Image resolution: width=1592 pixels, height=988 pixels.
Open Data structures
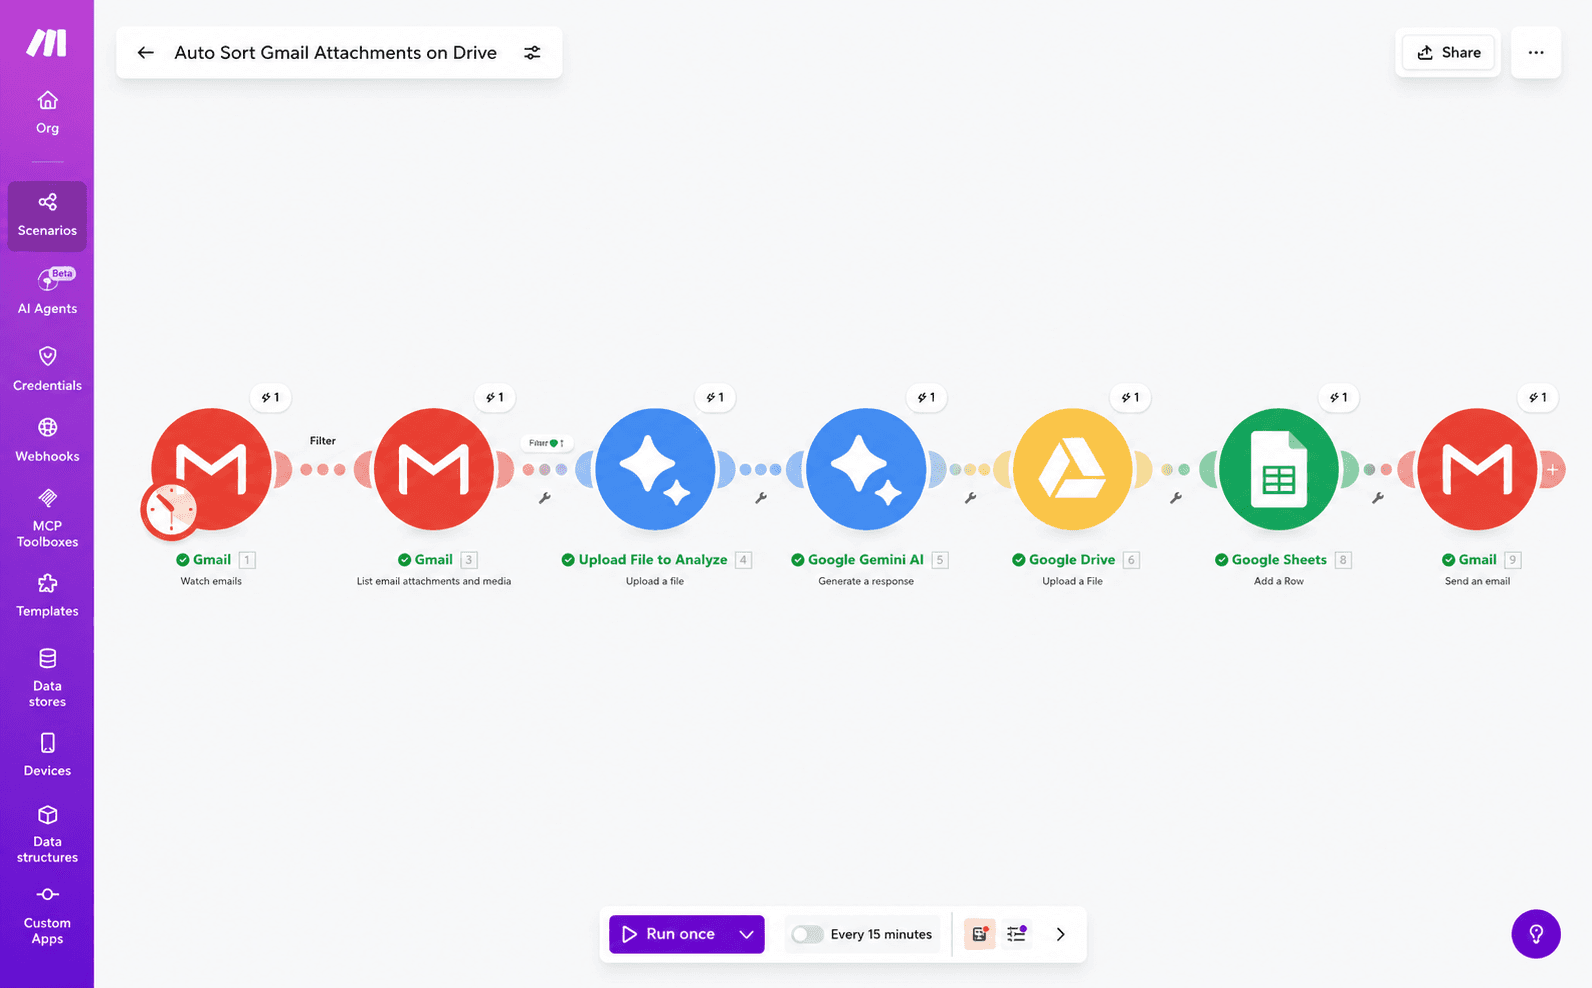(47, 834)
